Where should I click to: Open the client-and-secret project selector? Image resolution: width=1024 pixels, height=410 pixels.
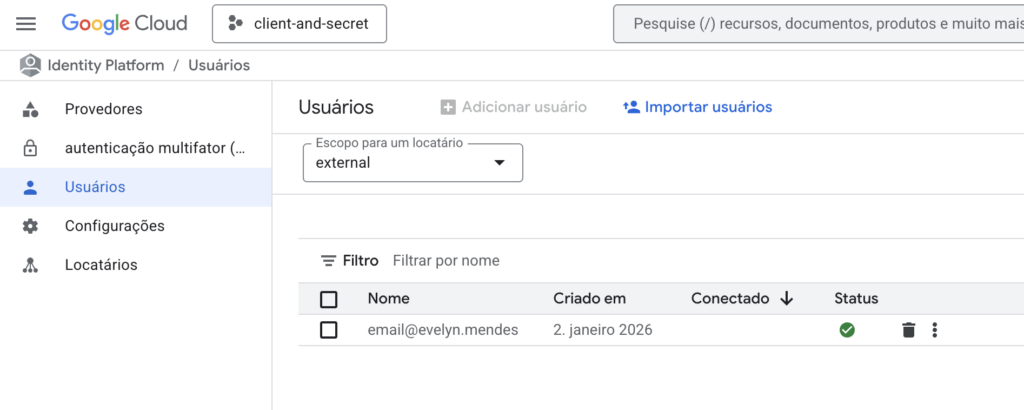(299, 24)
